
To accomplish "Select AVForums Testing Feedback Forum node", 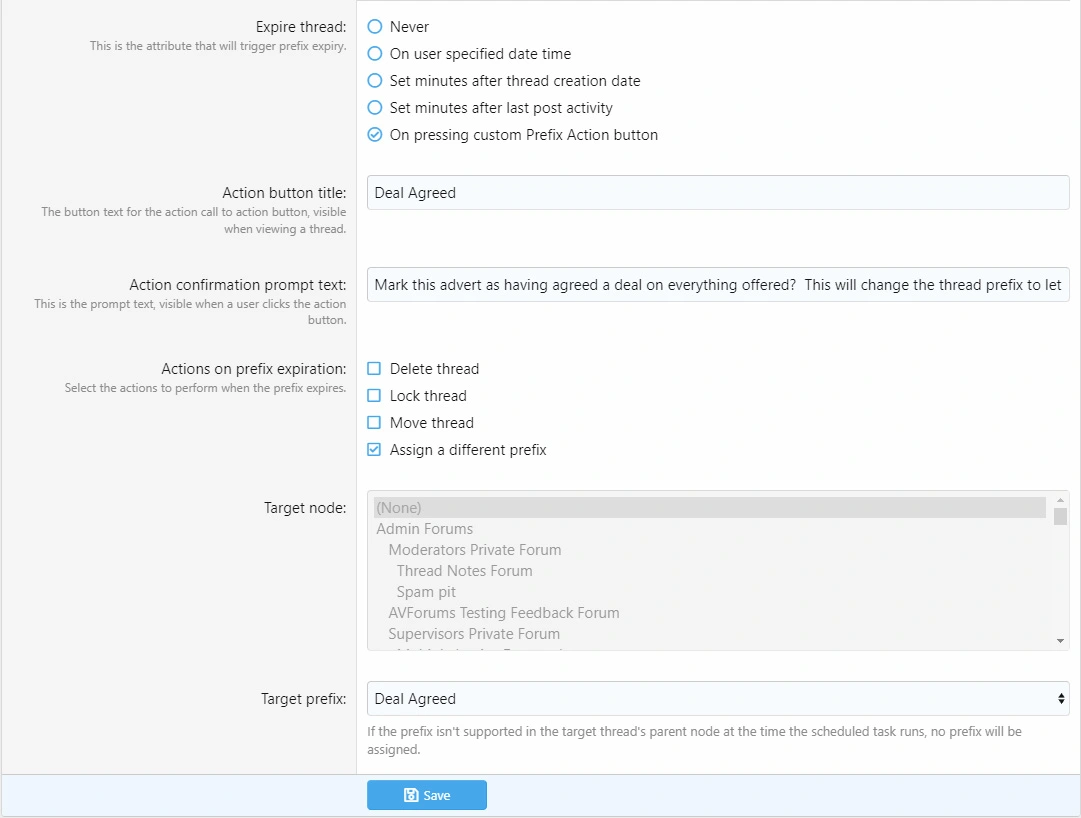I will (504, 613).
